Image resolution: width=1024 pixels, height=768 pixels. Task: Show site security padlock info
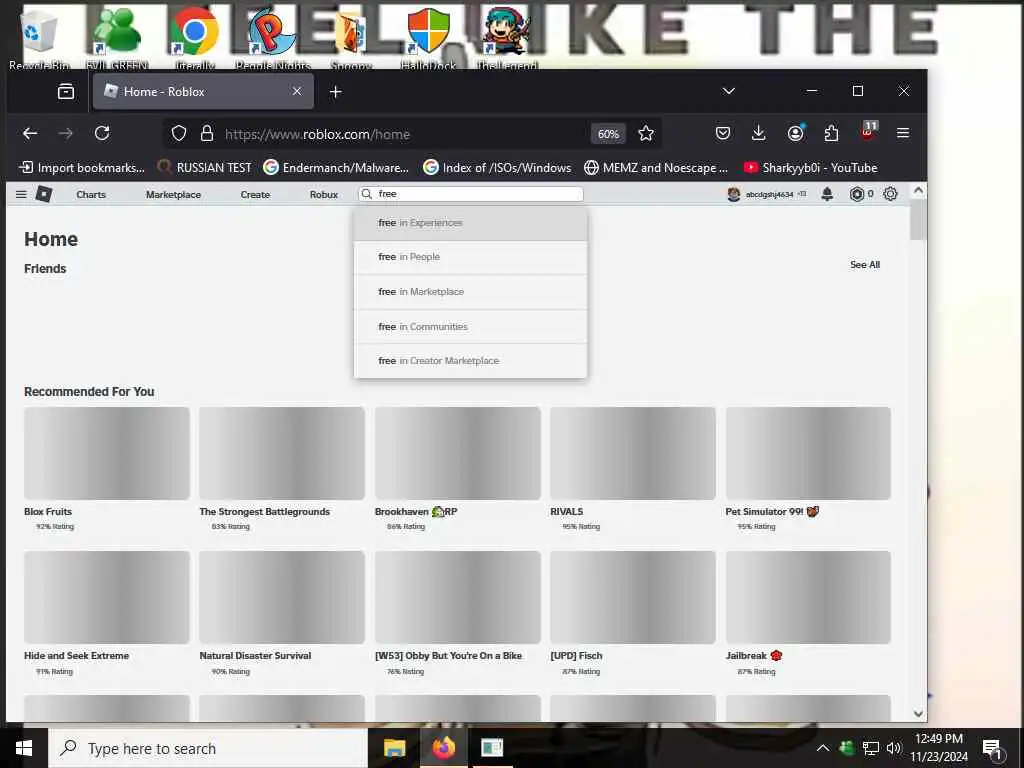pos(207,134)
